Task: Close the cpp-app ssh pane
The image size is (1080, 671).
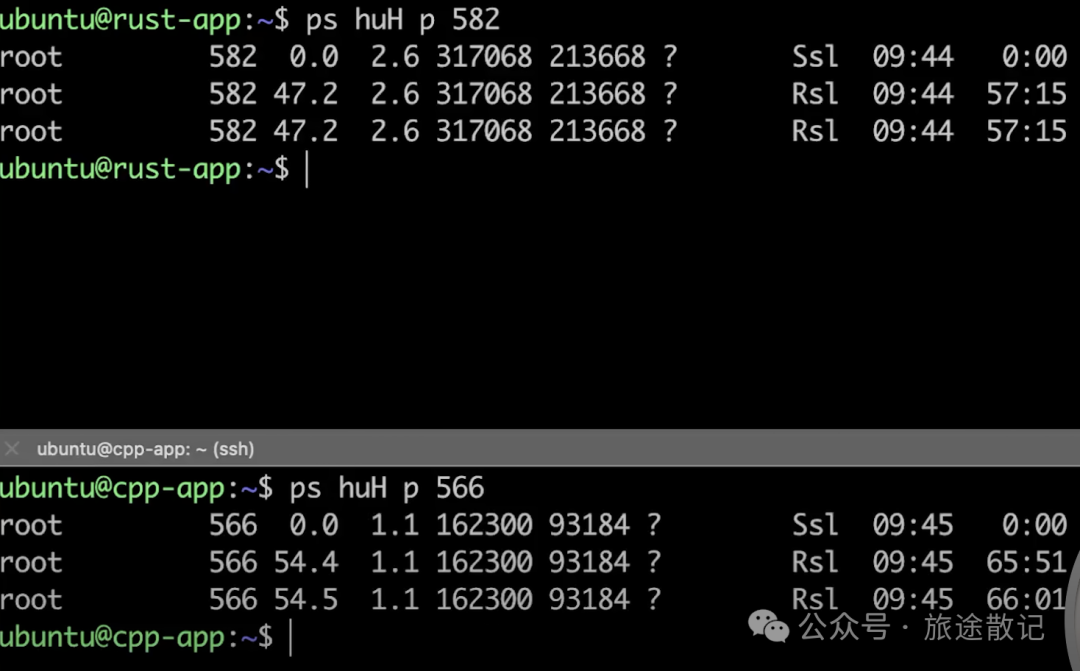Action: pyautogui.click(x=12, y=449)
